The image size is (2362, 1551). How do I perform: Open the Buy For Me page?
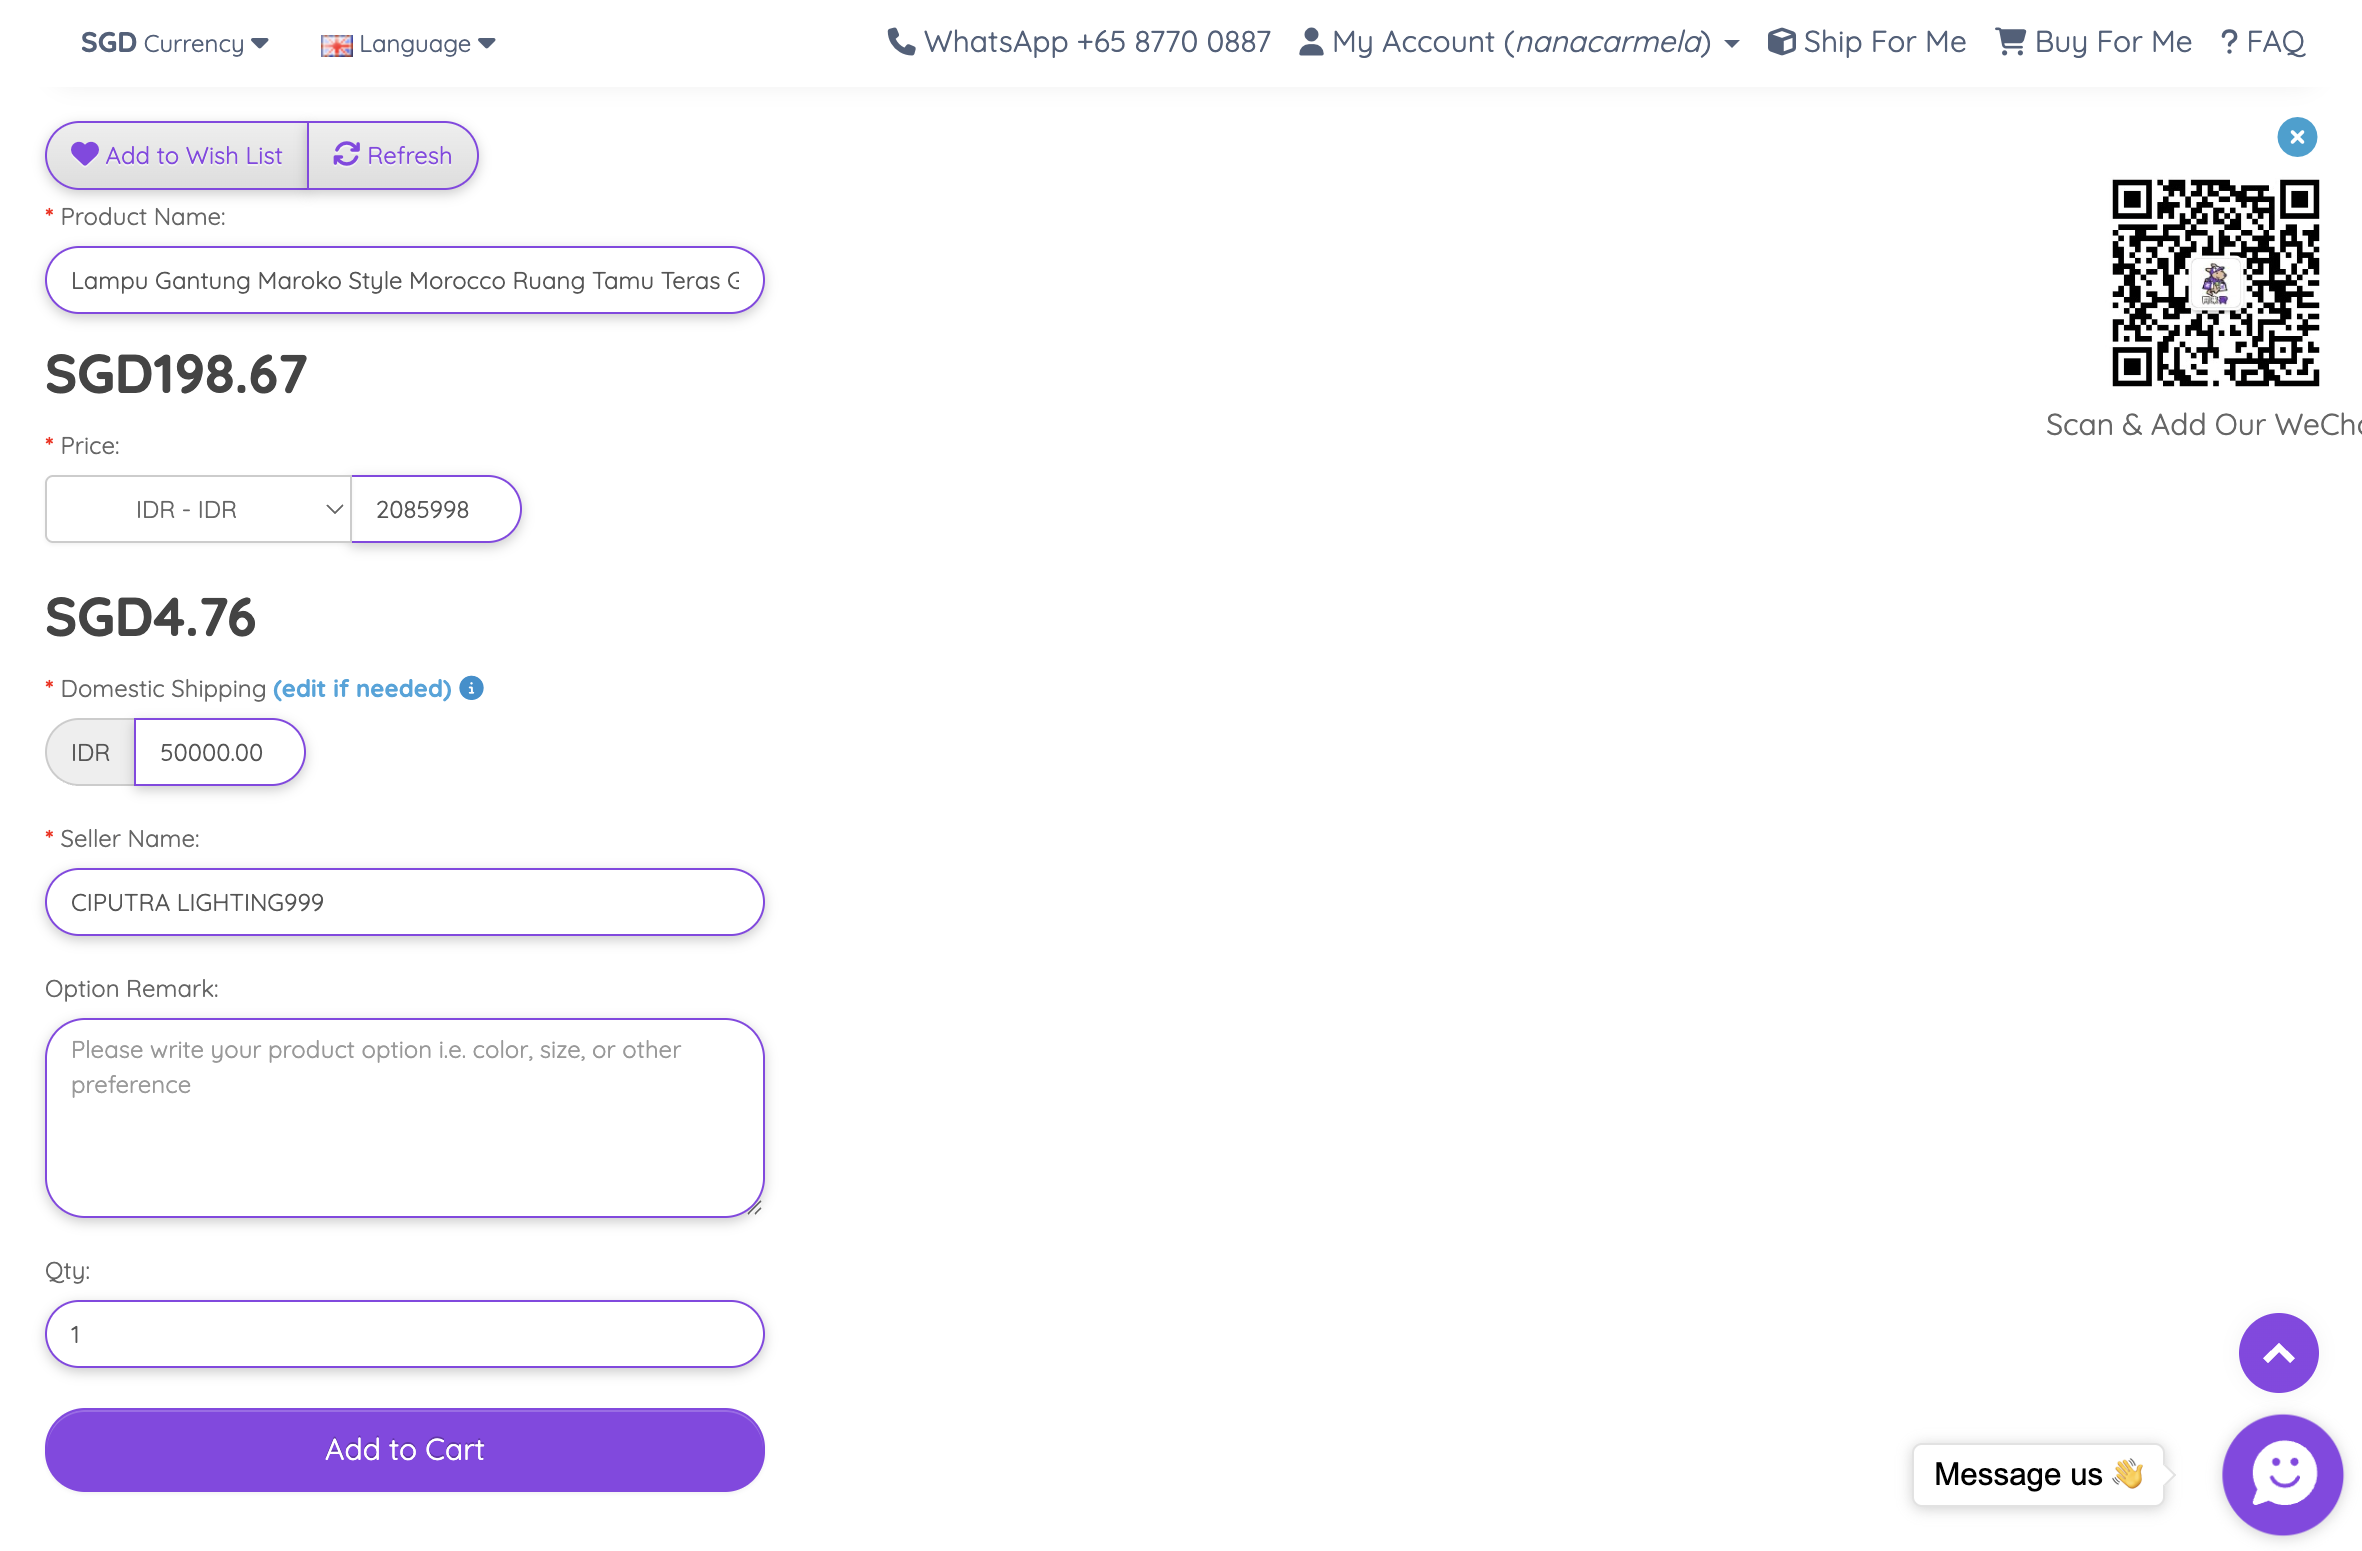2094,42
